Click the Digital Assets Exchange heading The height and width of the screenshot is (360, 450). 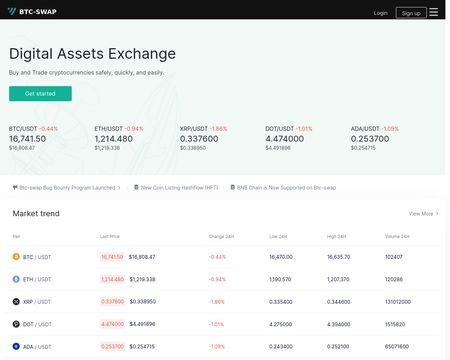(x=92, y=54)
